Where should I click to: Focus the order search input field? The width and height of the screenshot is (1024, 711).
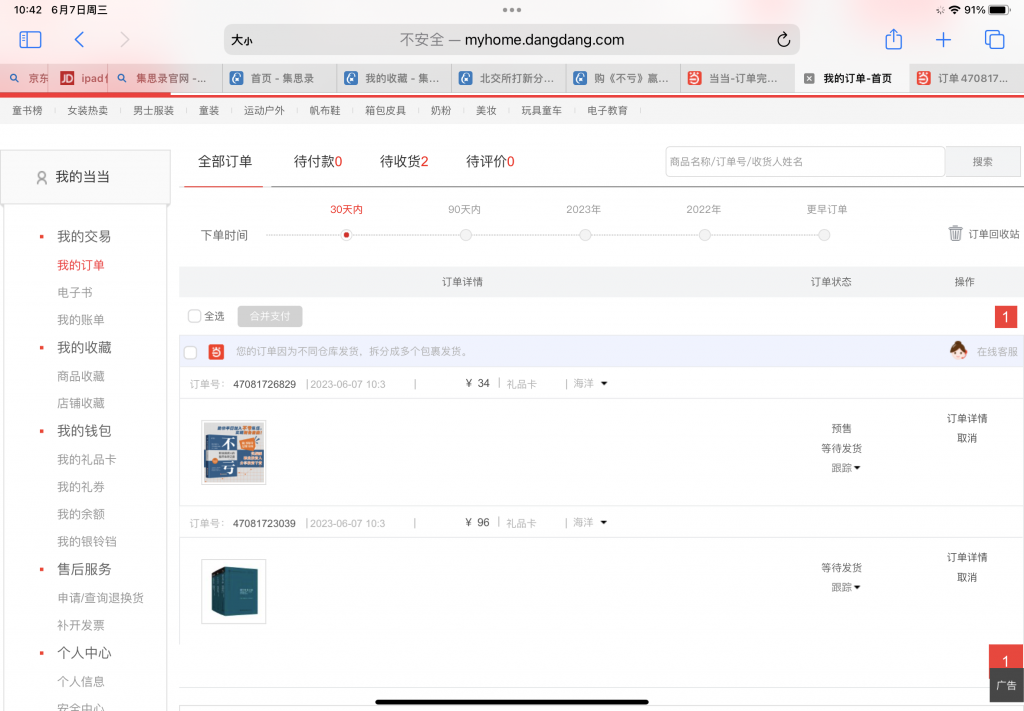point(804,161)
